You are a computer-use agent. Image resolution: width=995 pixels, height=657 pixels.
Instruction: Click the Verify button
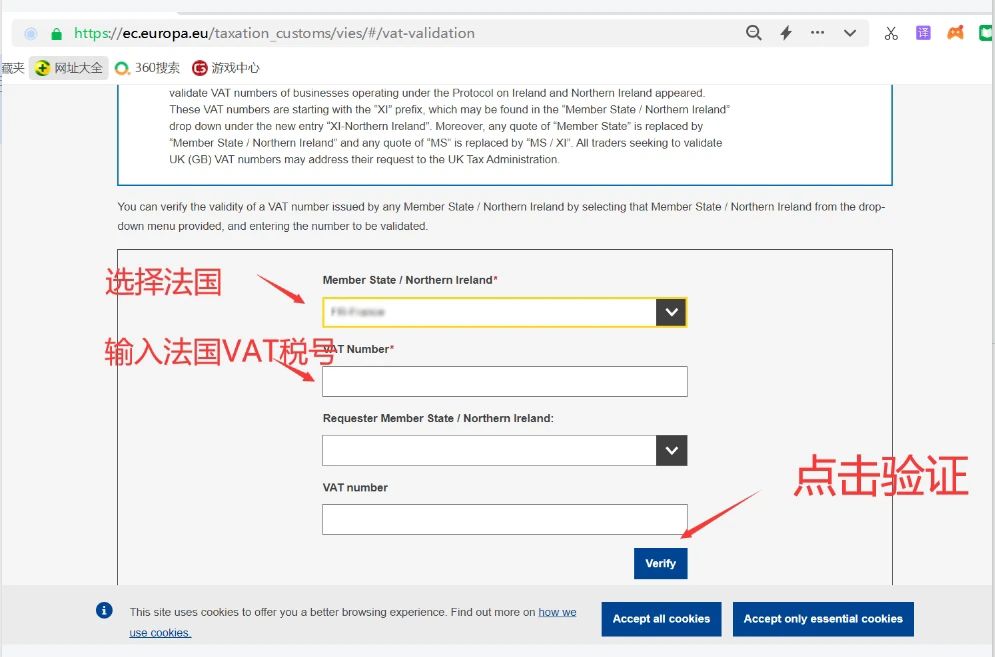point(661,564)
